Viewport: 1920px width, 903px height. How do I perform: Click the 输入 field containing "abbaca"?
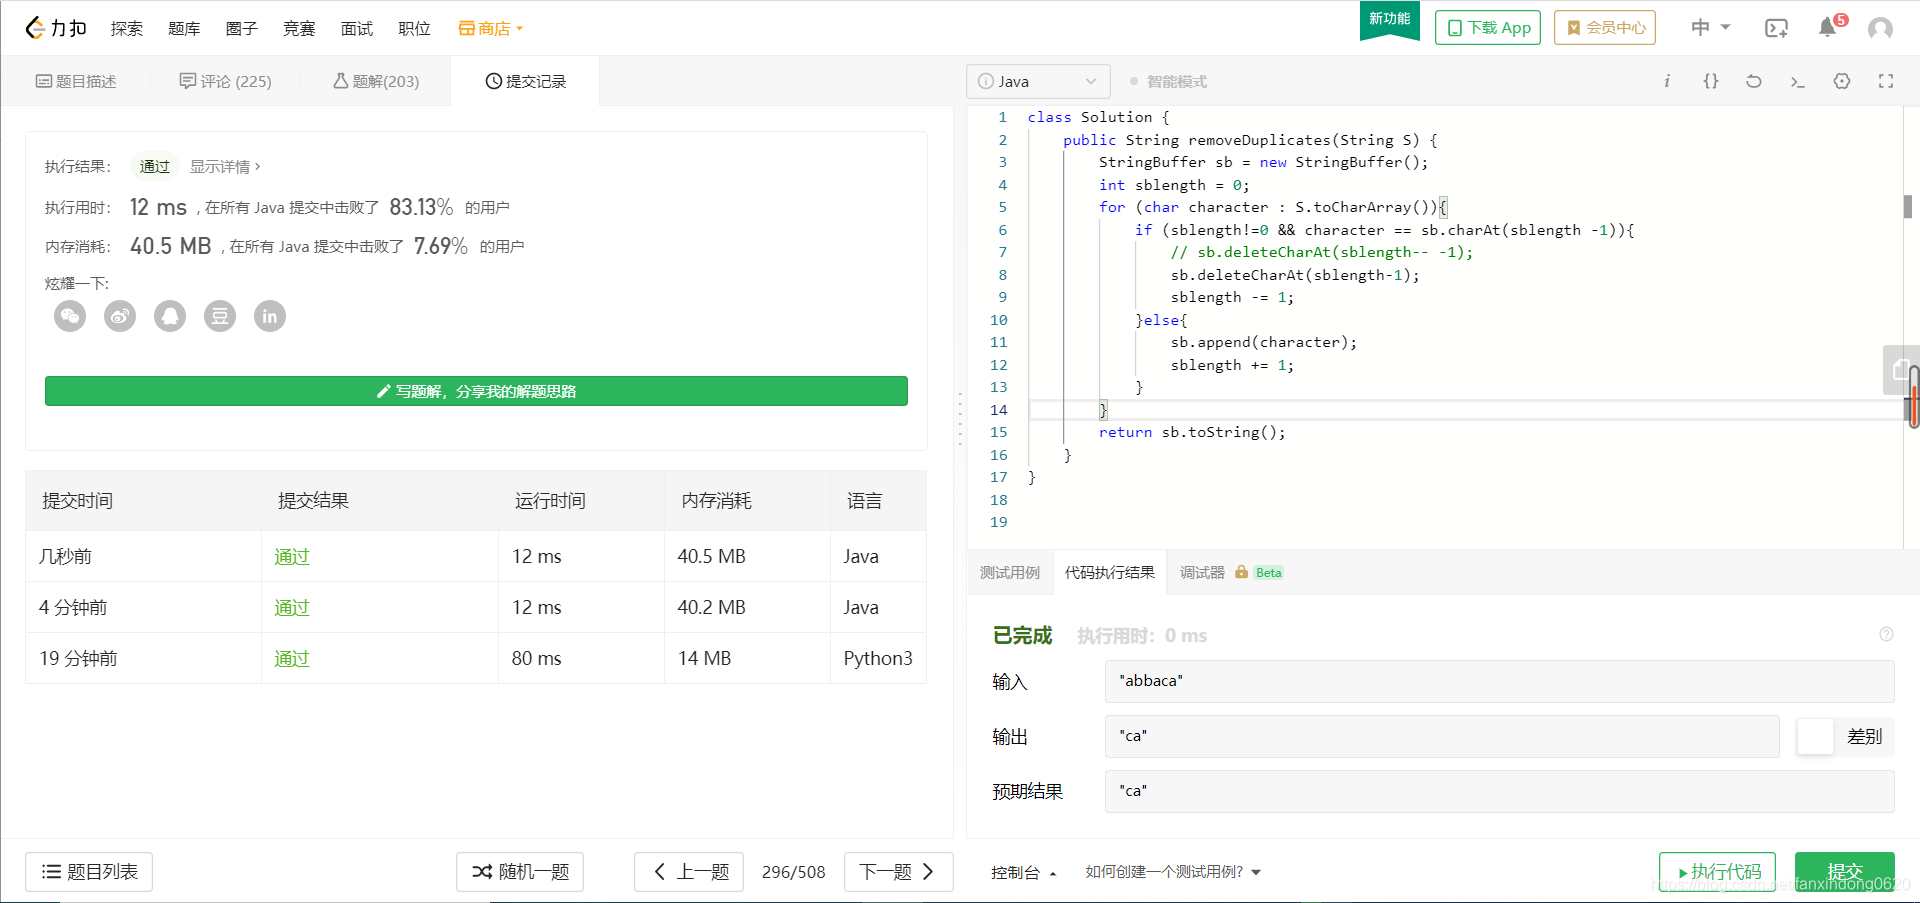coord(1500,681)
